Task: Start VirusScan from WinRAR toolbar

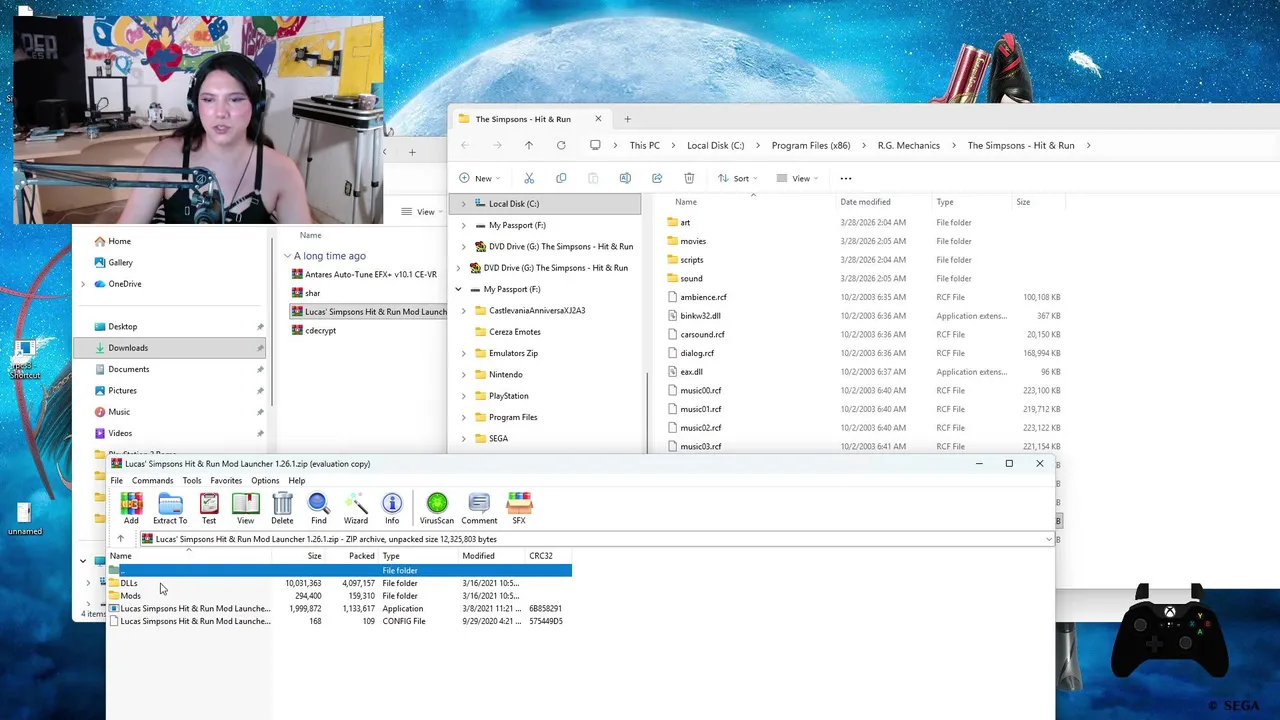Action: [437, 508]
